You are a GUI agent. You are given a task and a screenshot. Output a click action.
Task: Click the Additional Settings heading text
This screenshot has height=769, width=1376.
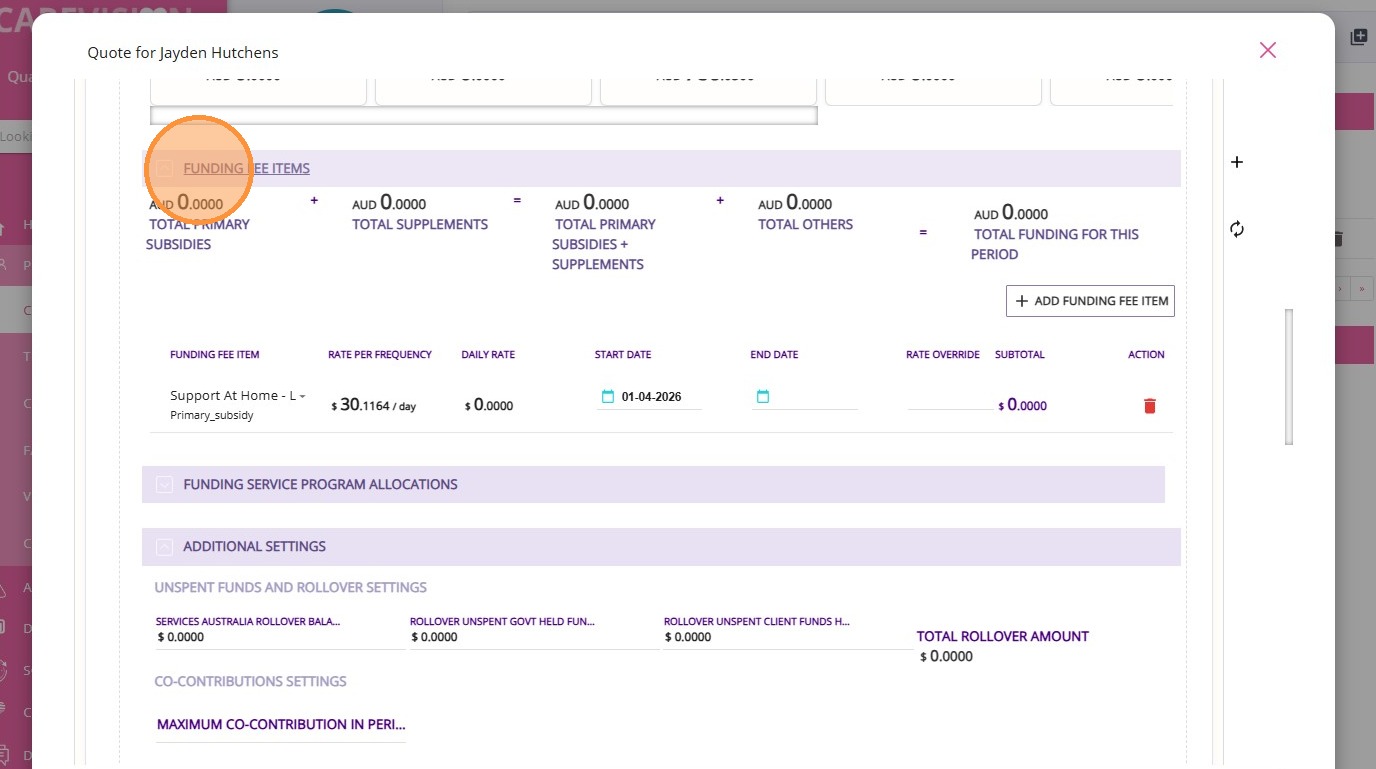pos(254,547)
